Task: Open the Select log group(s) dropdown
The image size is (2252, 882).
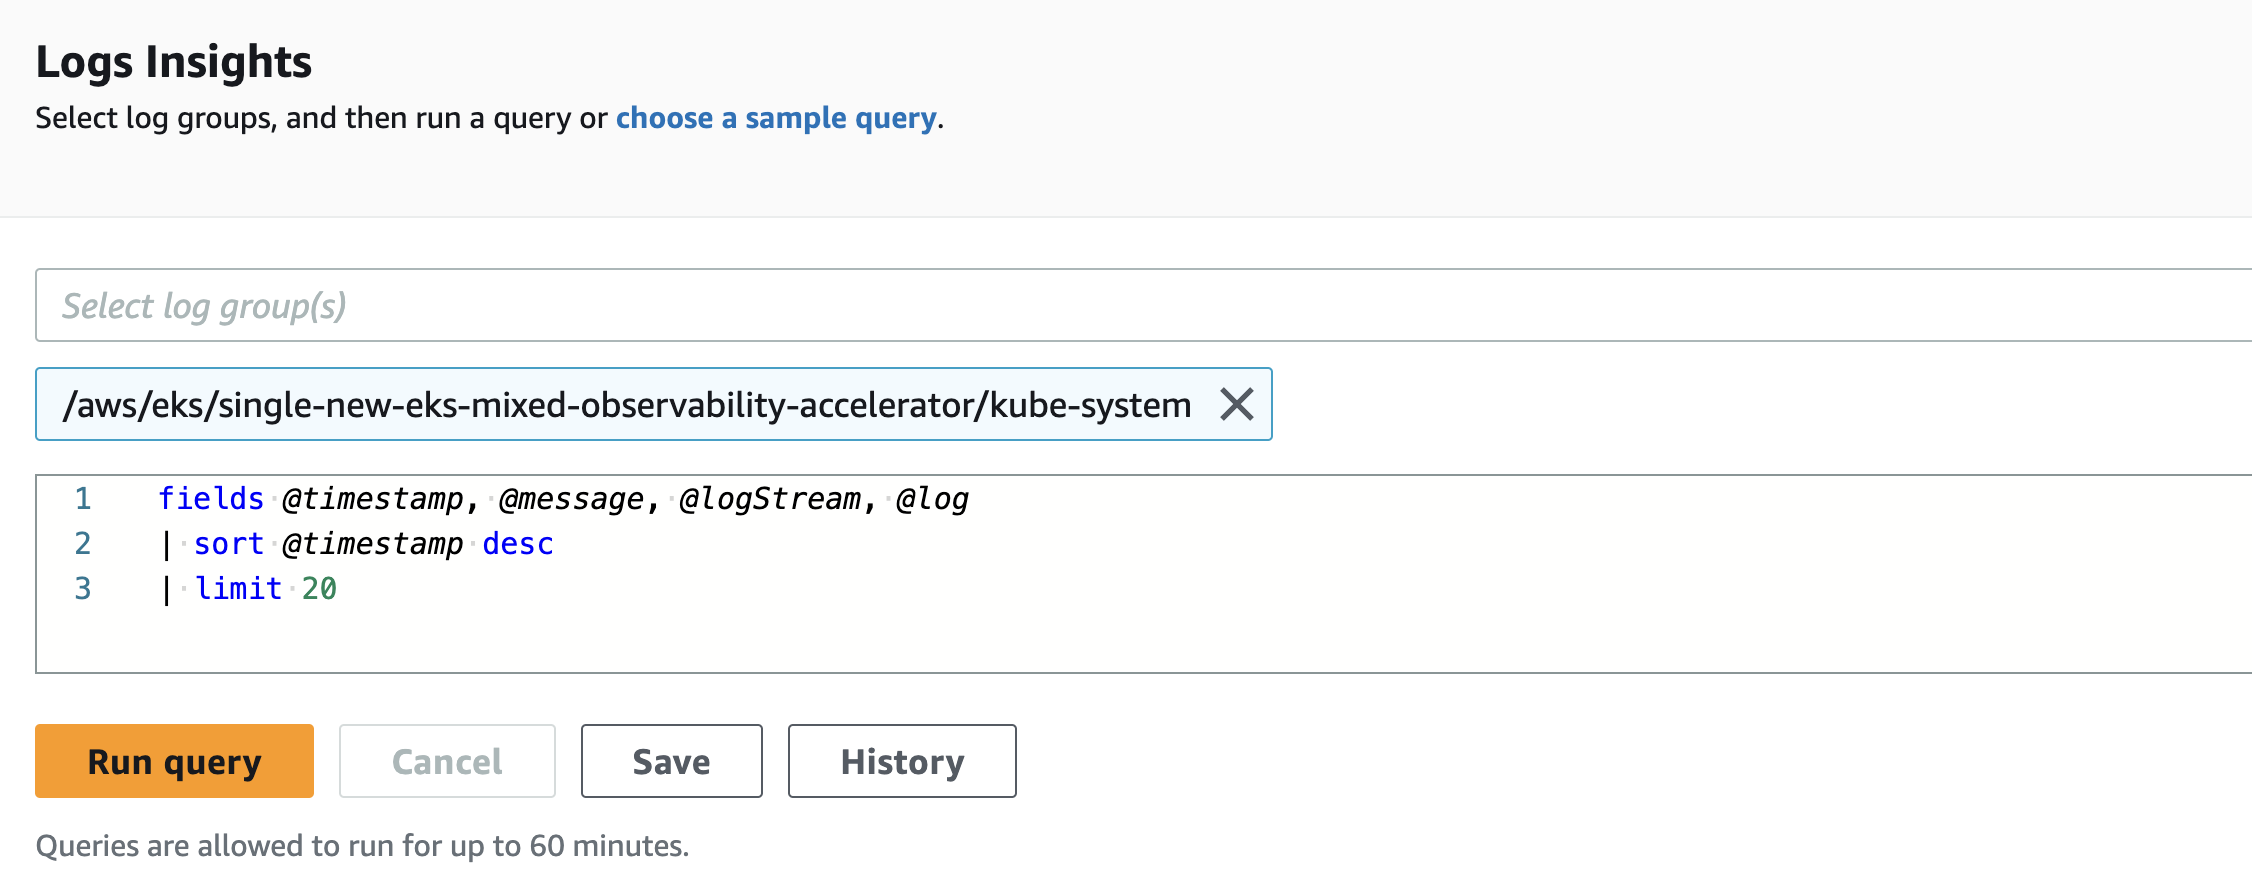Action: [x=1143, y=305]
